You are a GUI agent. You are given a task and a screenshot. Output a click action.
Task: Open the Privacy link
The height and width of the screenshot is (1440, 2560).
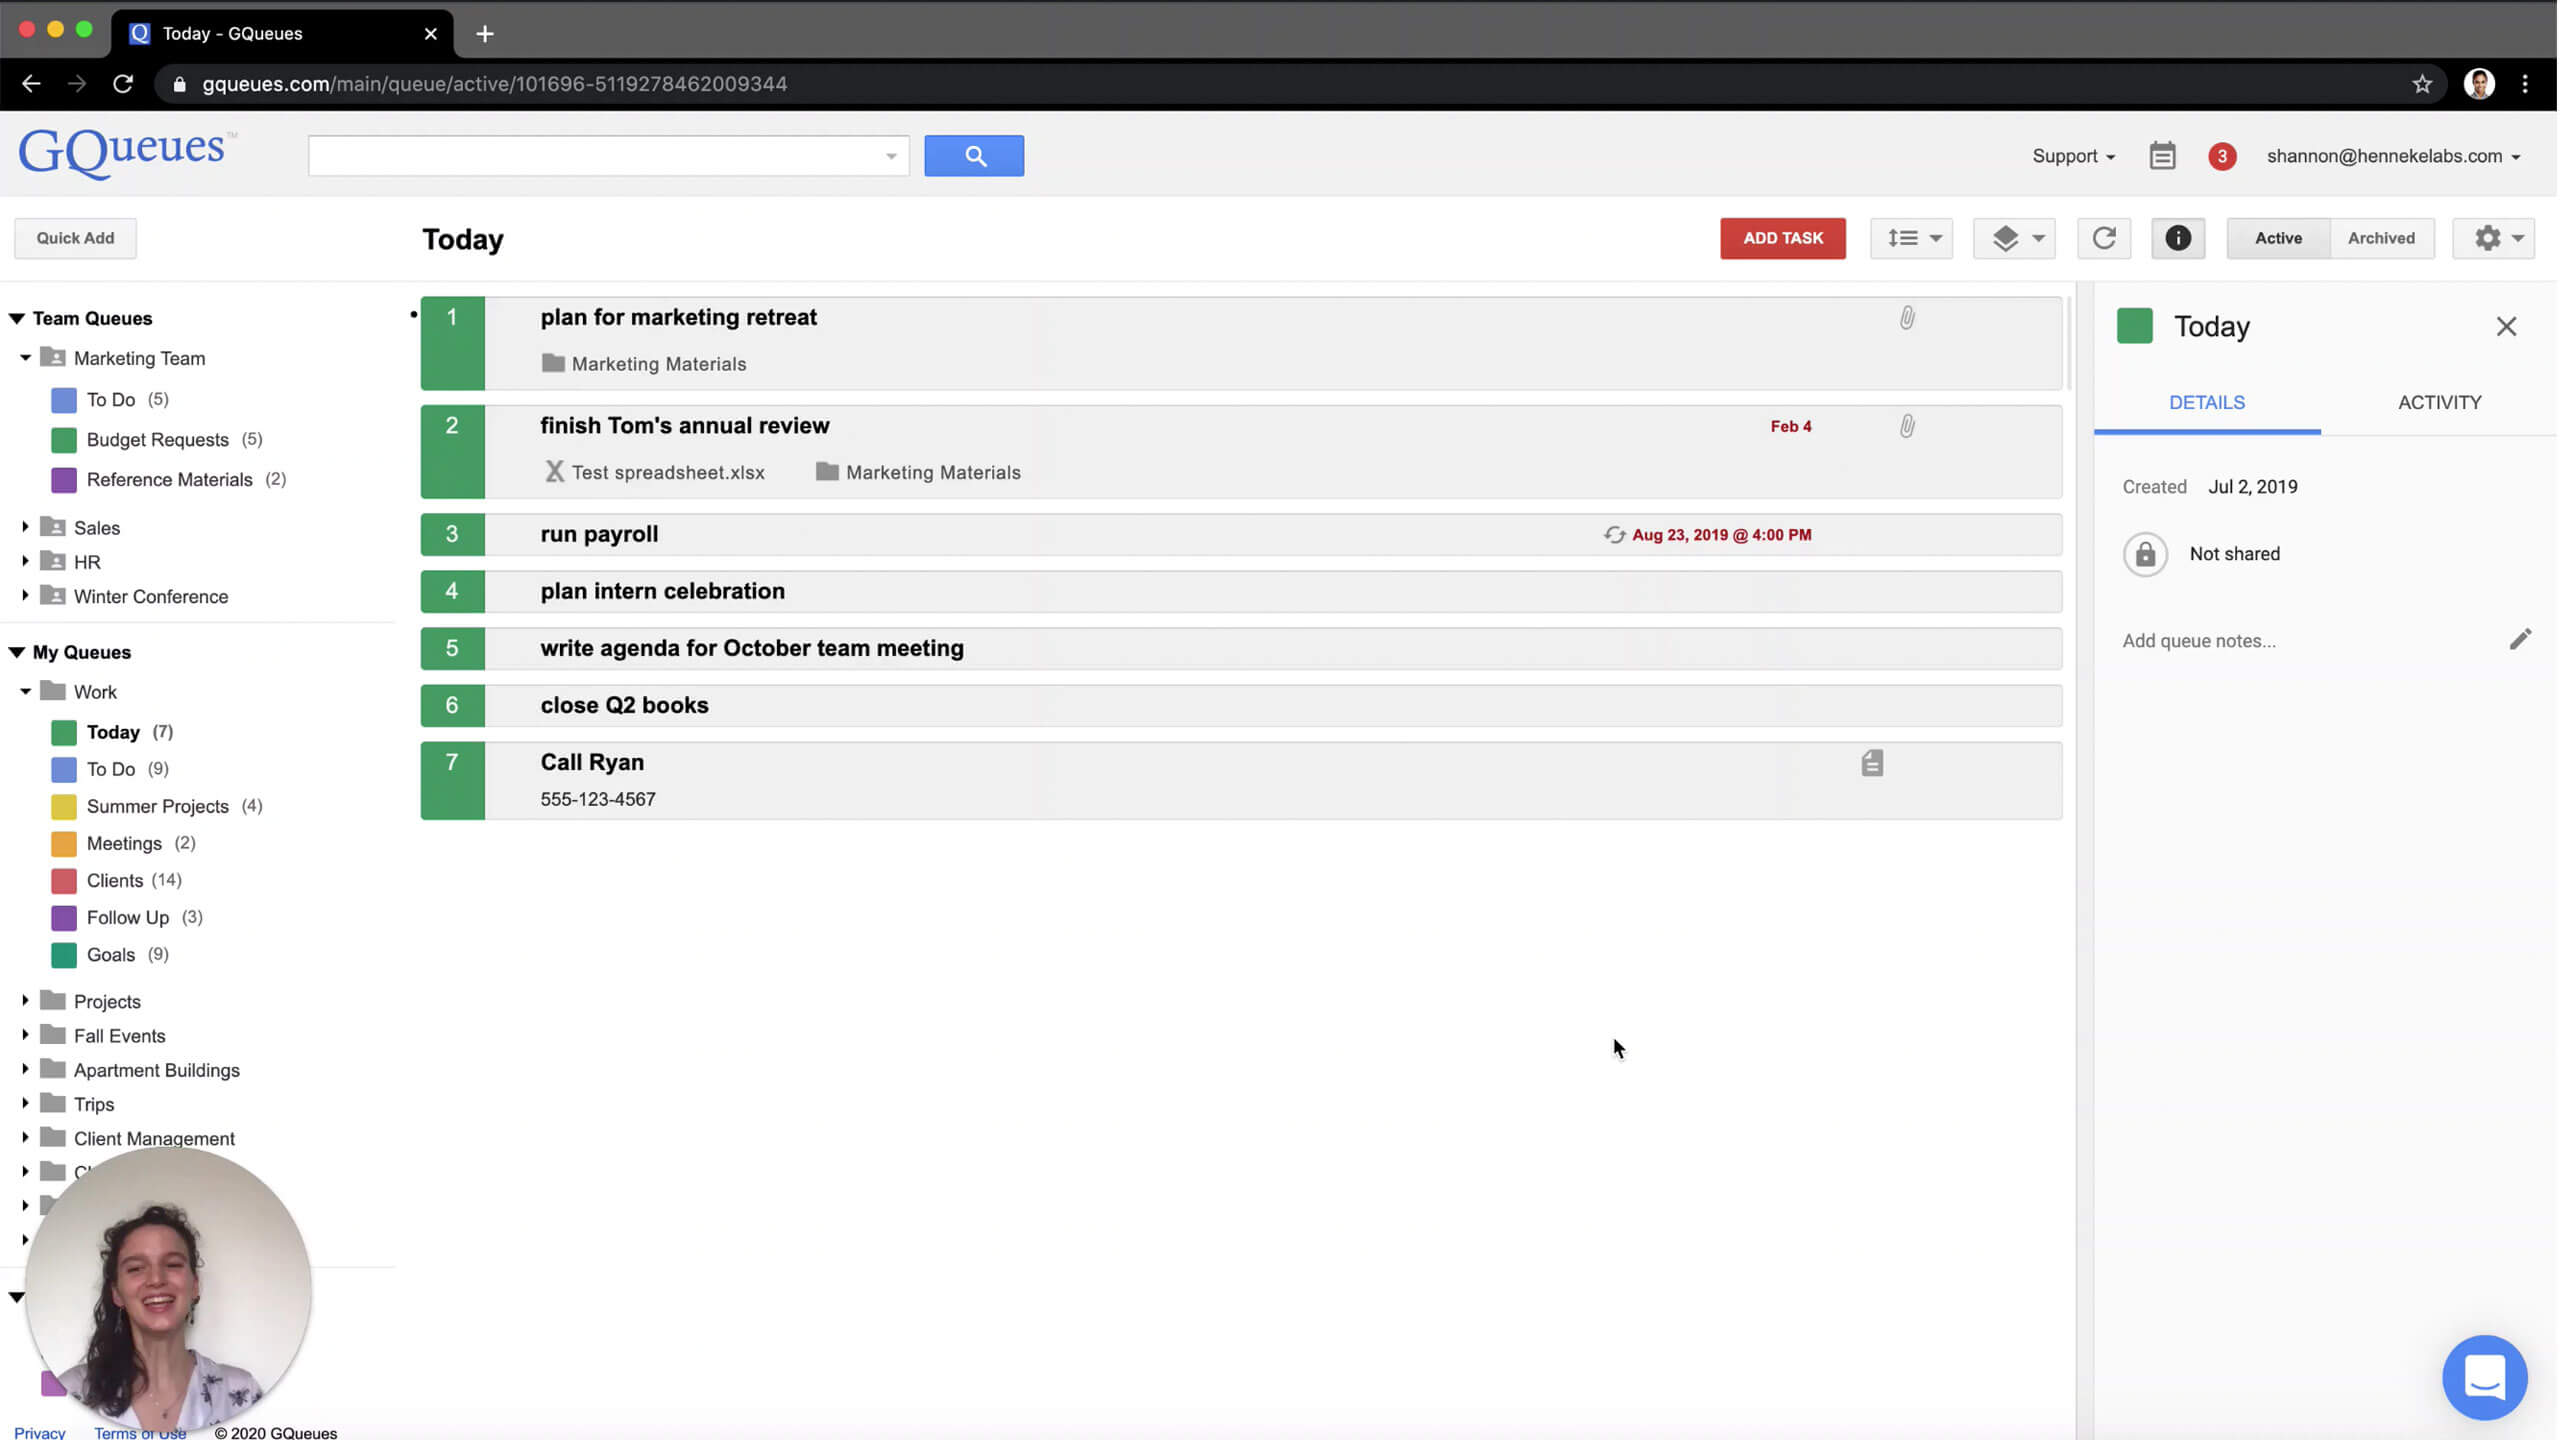point(40,1432)
